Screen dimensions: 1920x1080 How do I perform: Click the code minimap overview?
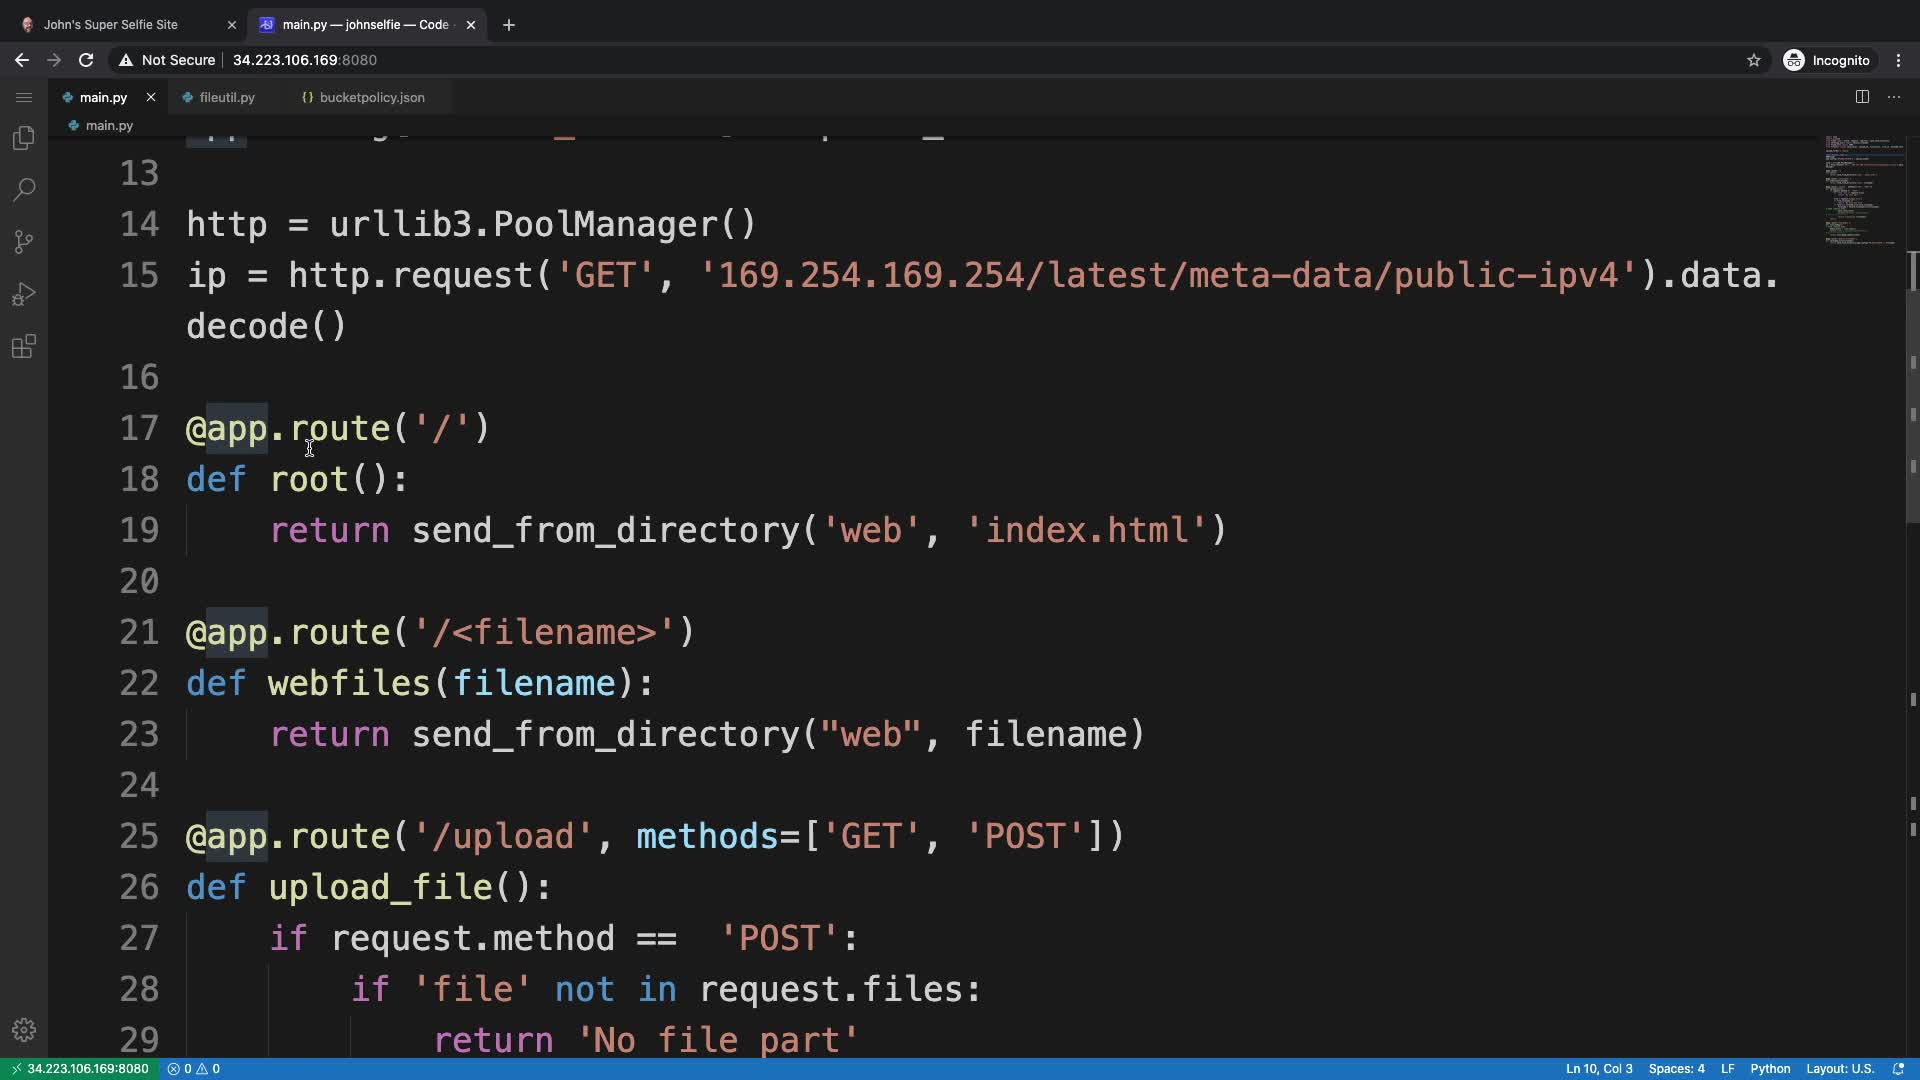(1862, 190)
